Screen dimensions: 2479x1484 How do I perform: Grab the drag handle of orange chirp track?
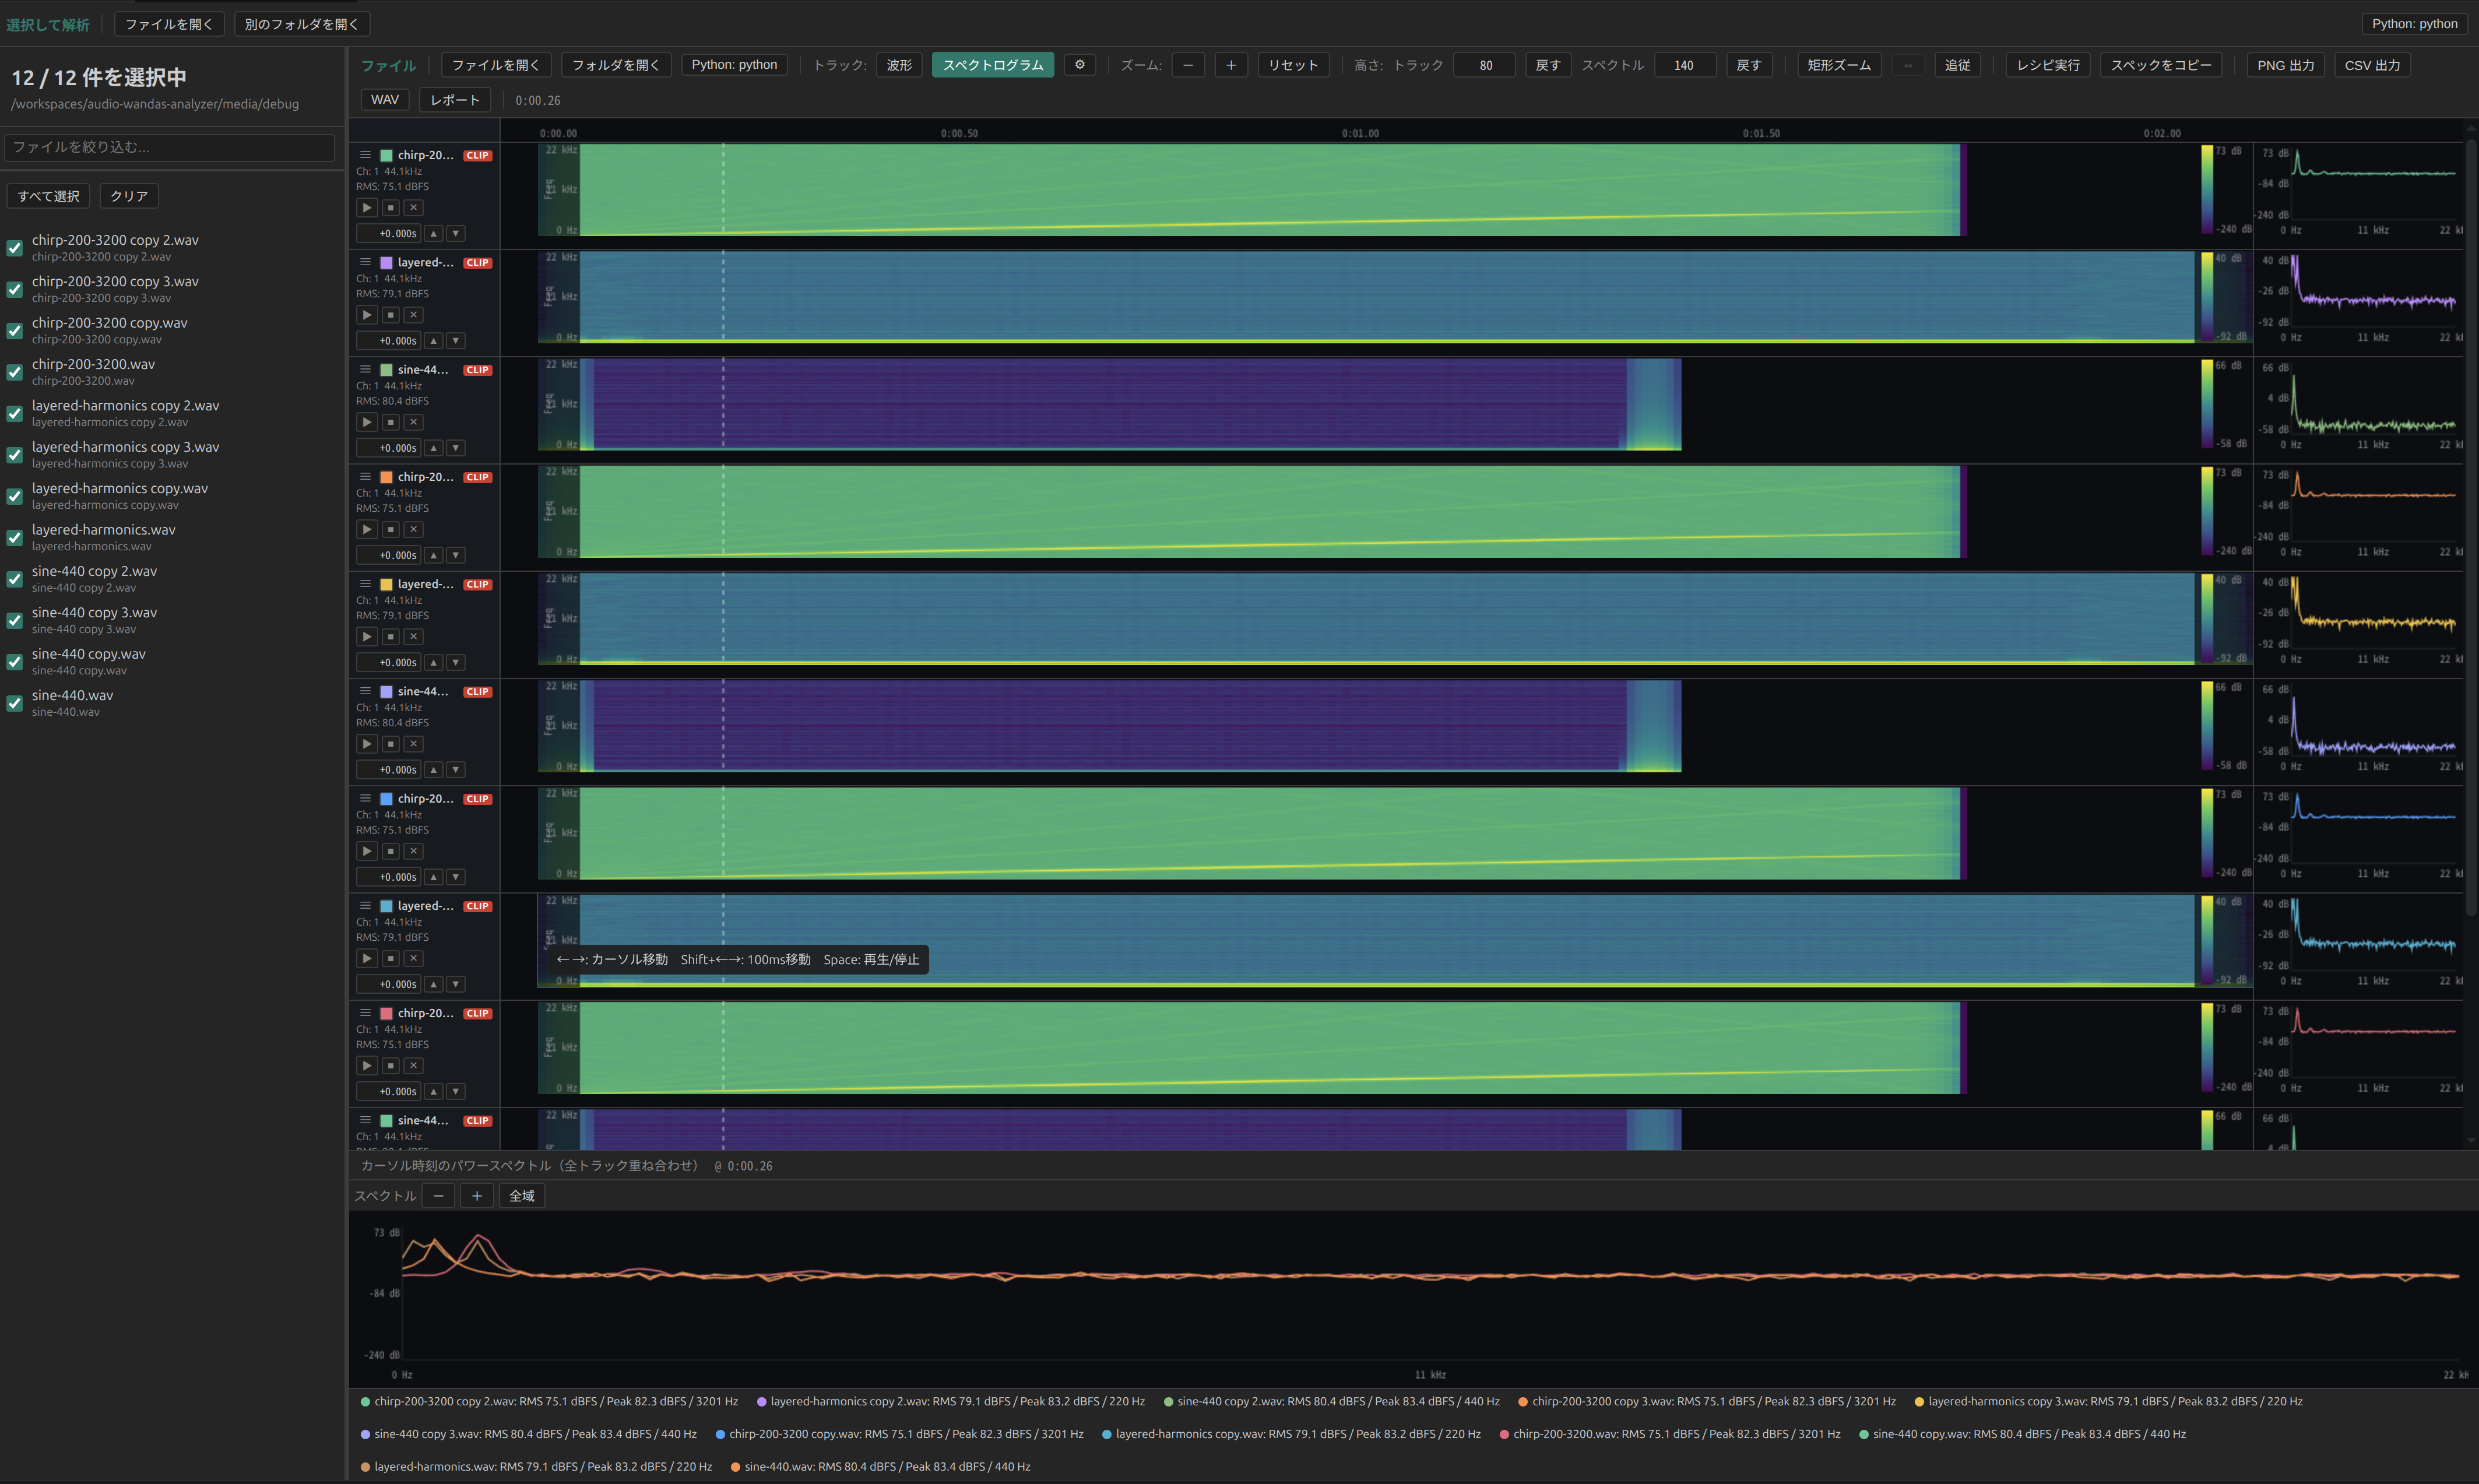[366, 477]
